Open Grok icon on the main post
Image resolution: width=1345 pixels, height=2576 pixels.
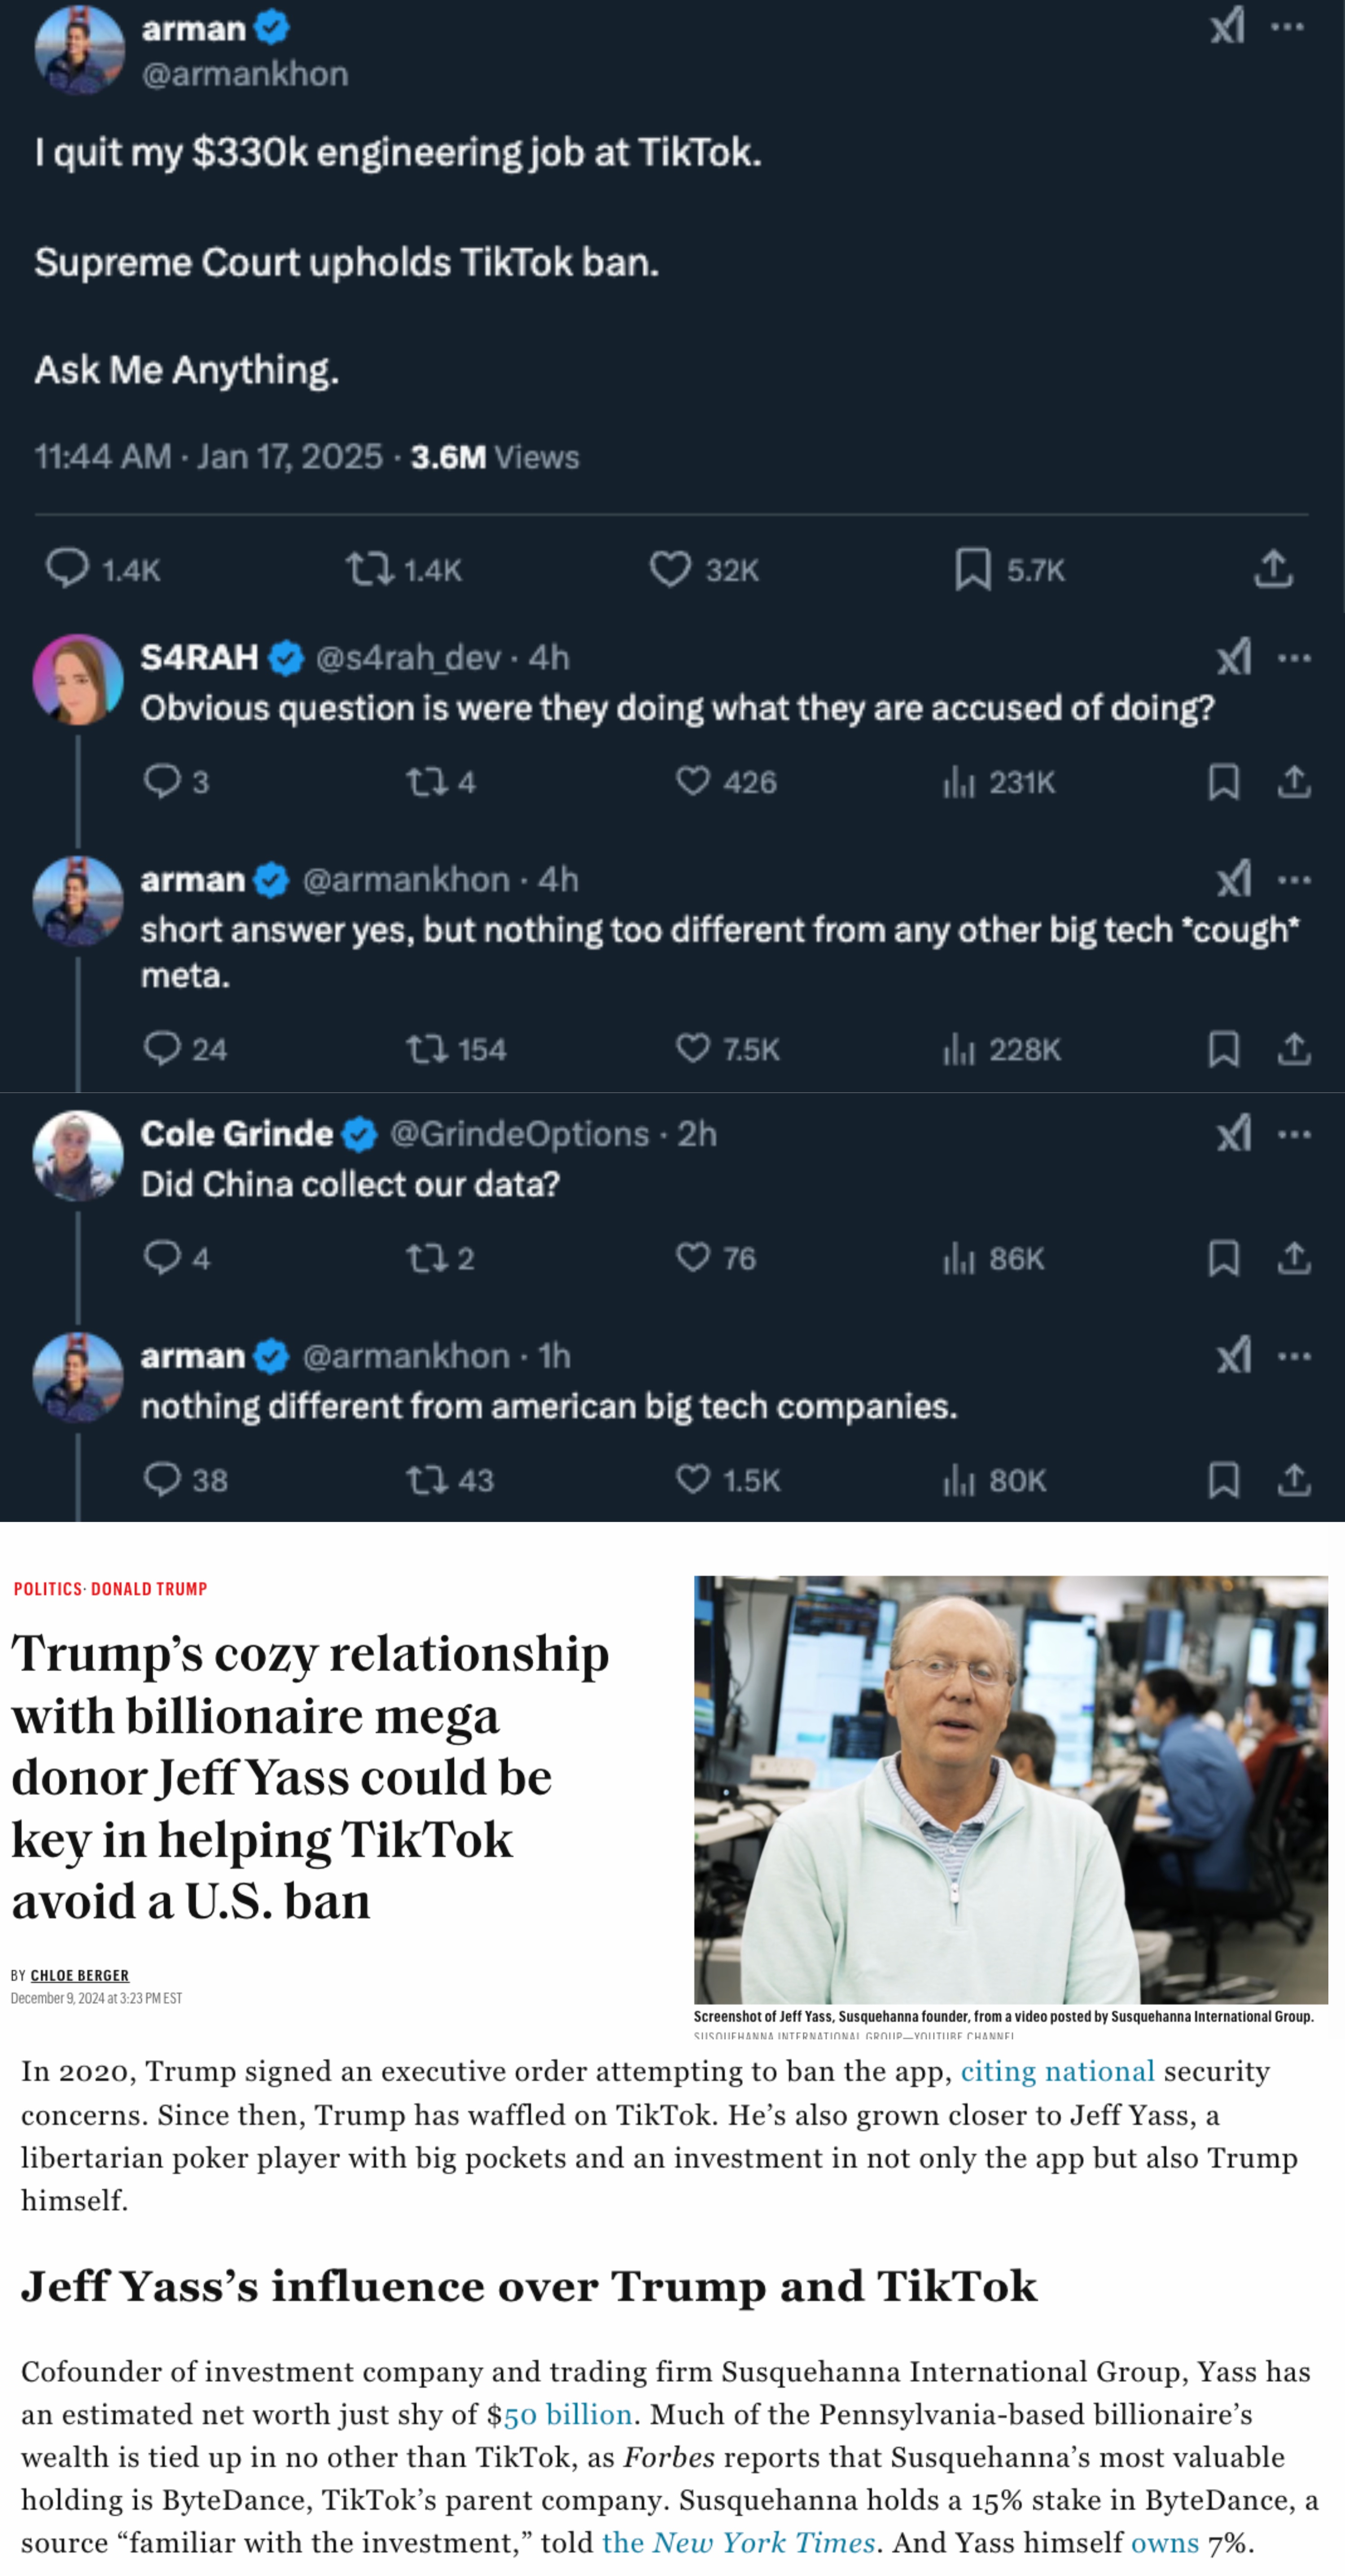coord(1227,26)
